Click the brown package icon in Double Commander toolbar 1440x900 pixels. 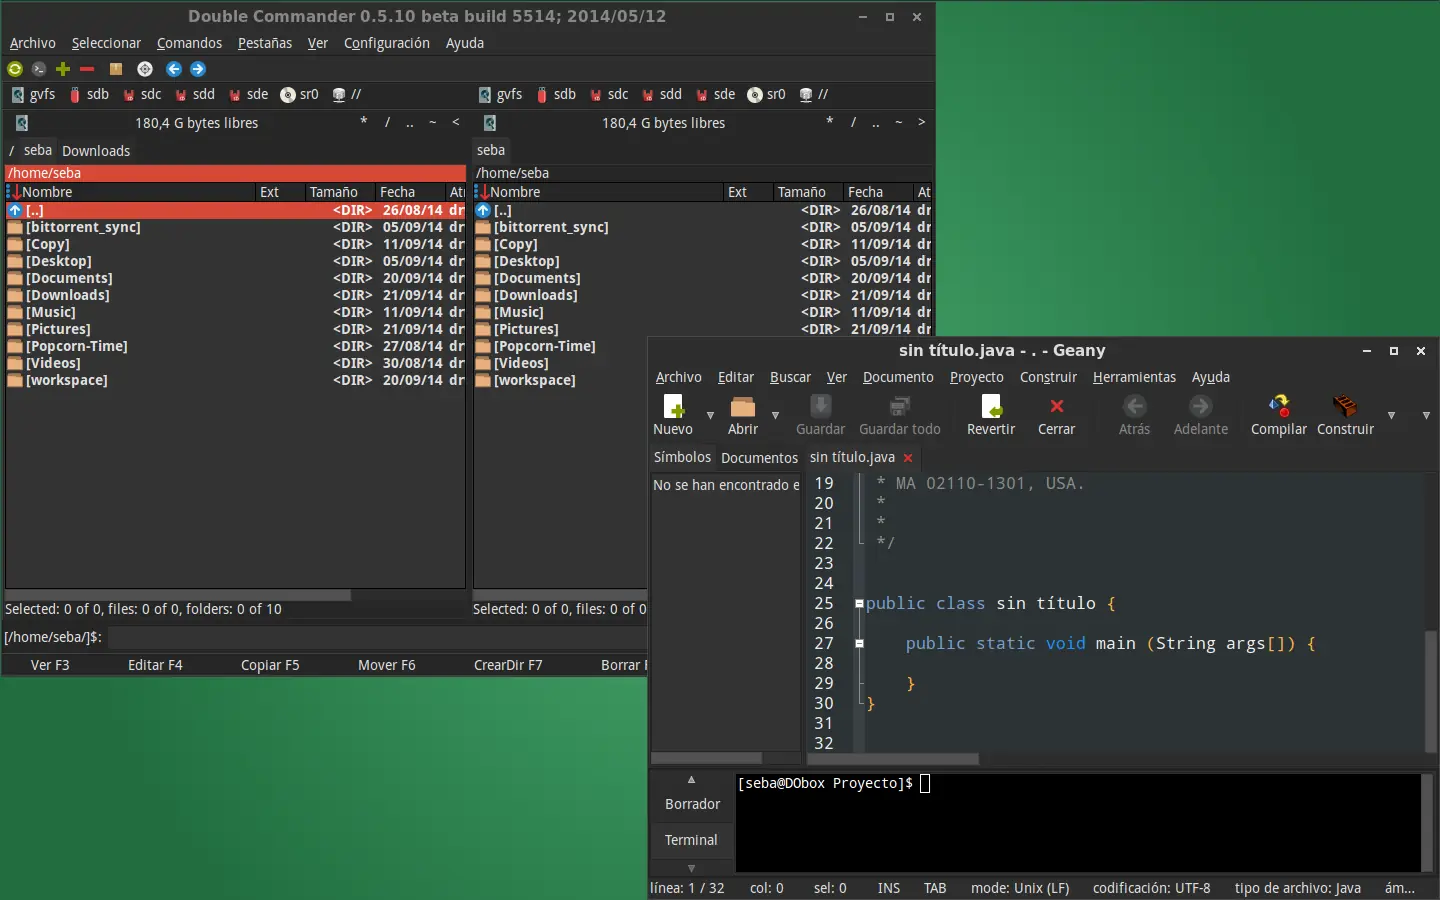[x=116, y=69]
